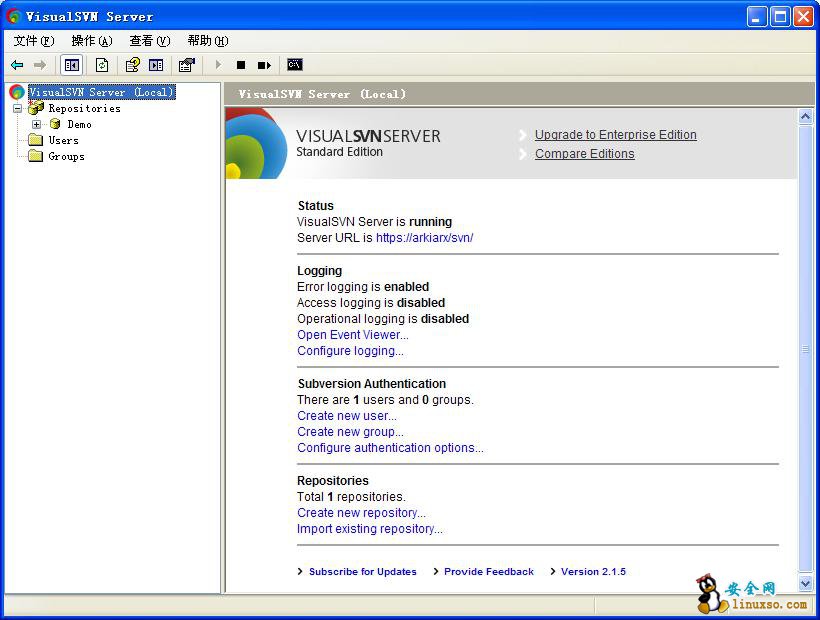Open the server URL https://arkiarx/svn/

coord(424,238)
